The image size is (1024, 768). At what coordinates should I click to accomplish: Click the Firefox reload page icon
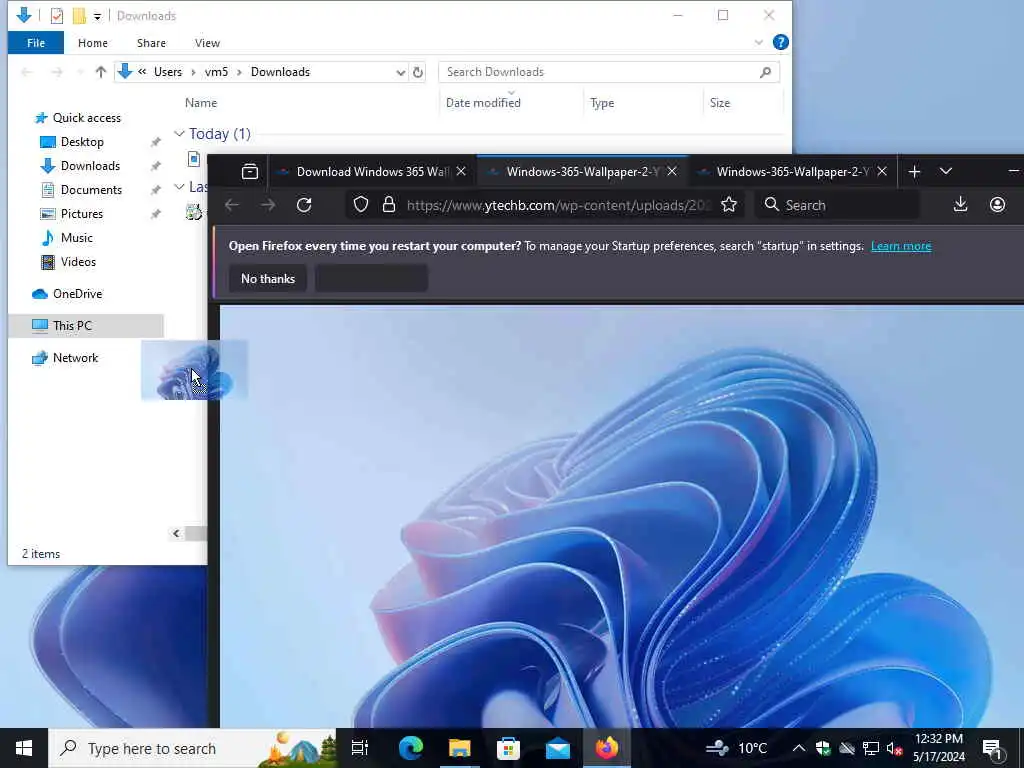(304, 205)
